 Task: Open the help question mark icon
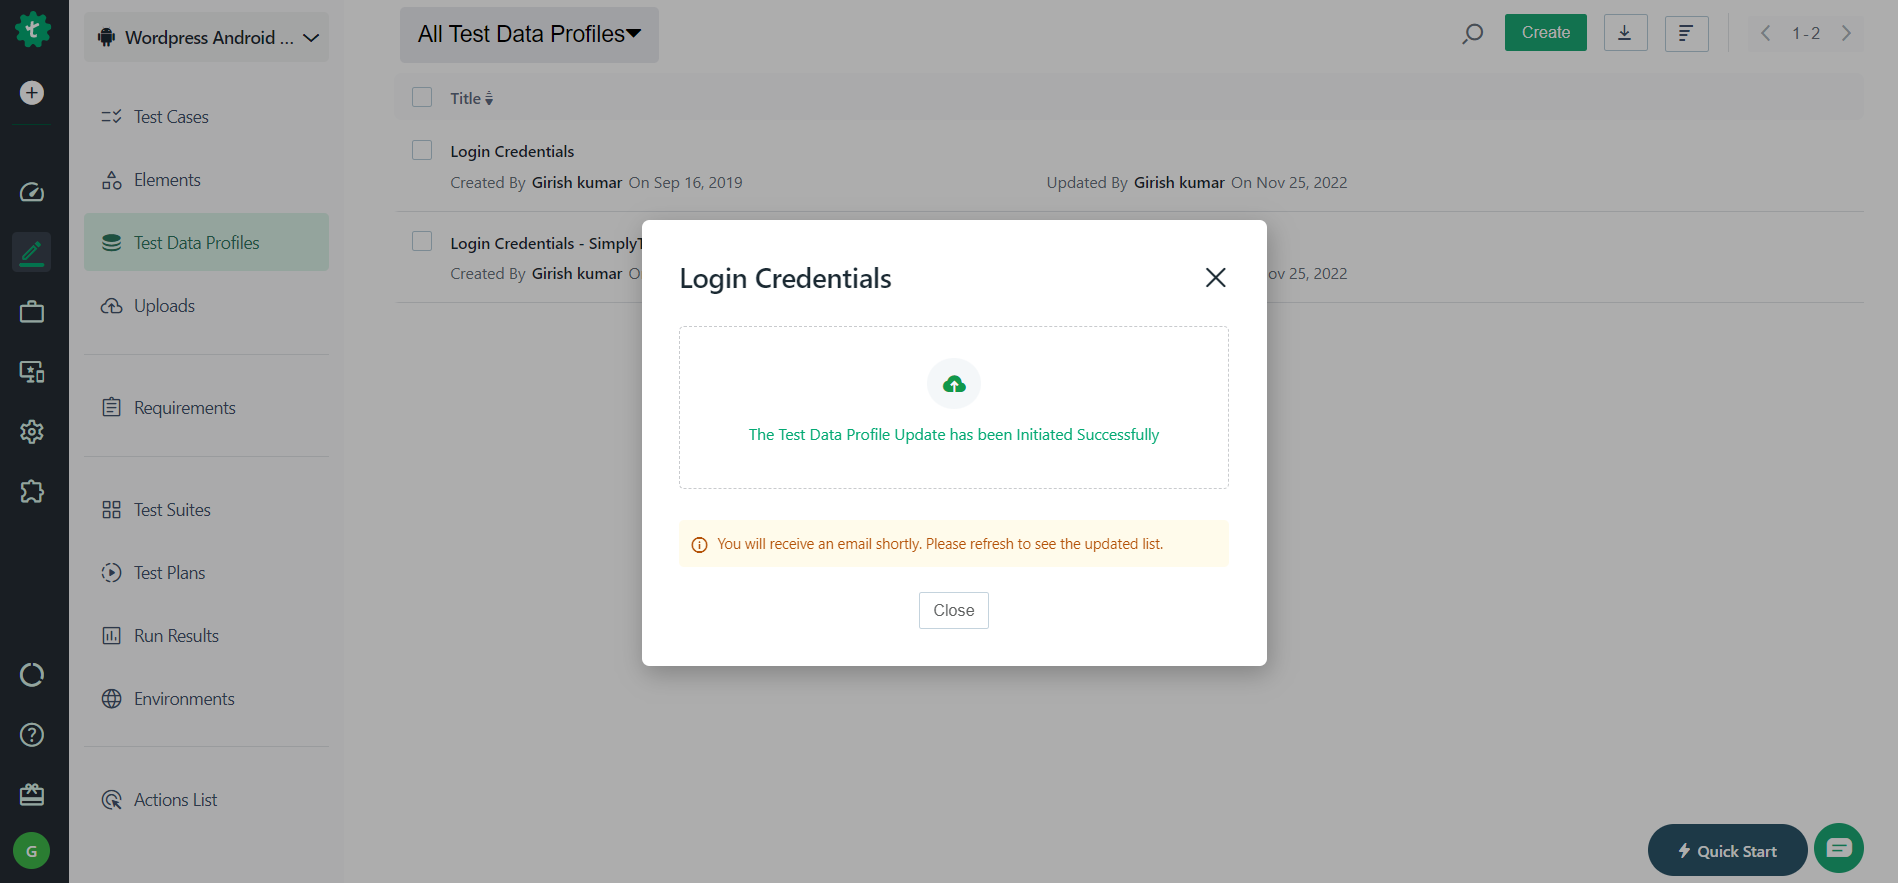click(x=32, y=735)
